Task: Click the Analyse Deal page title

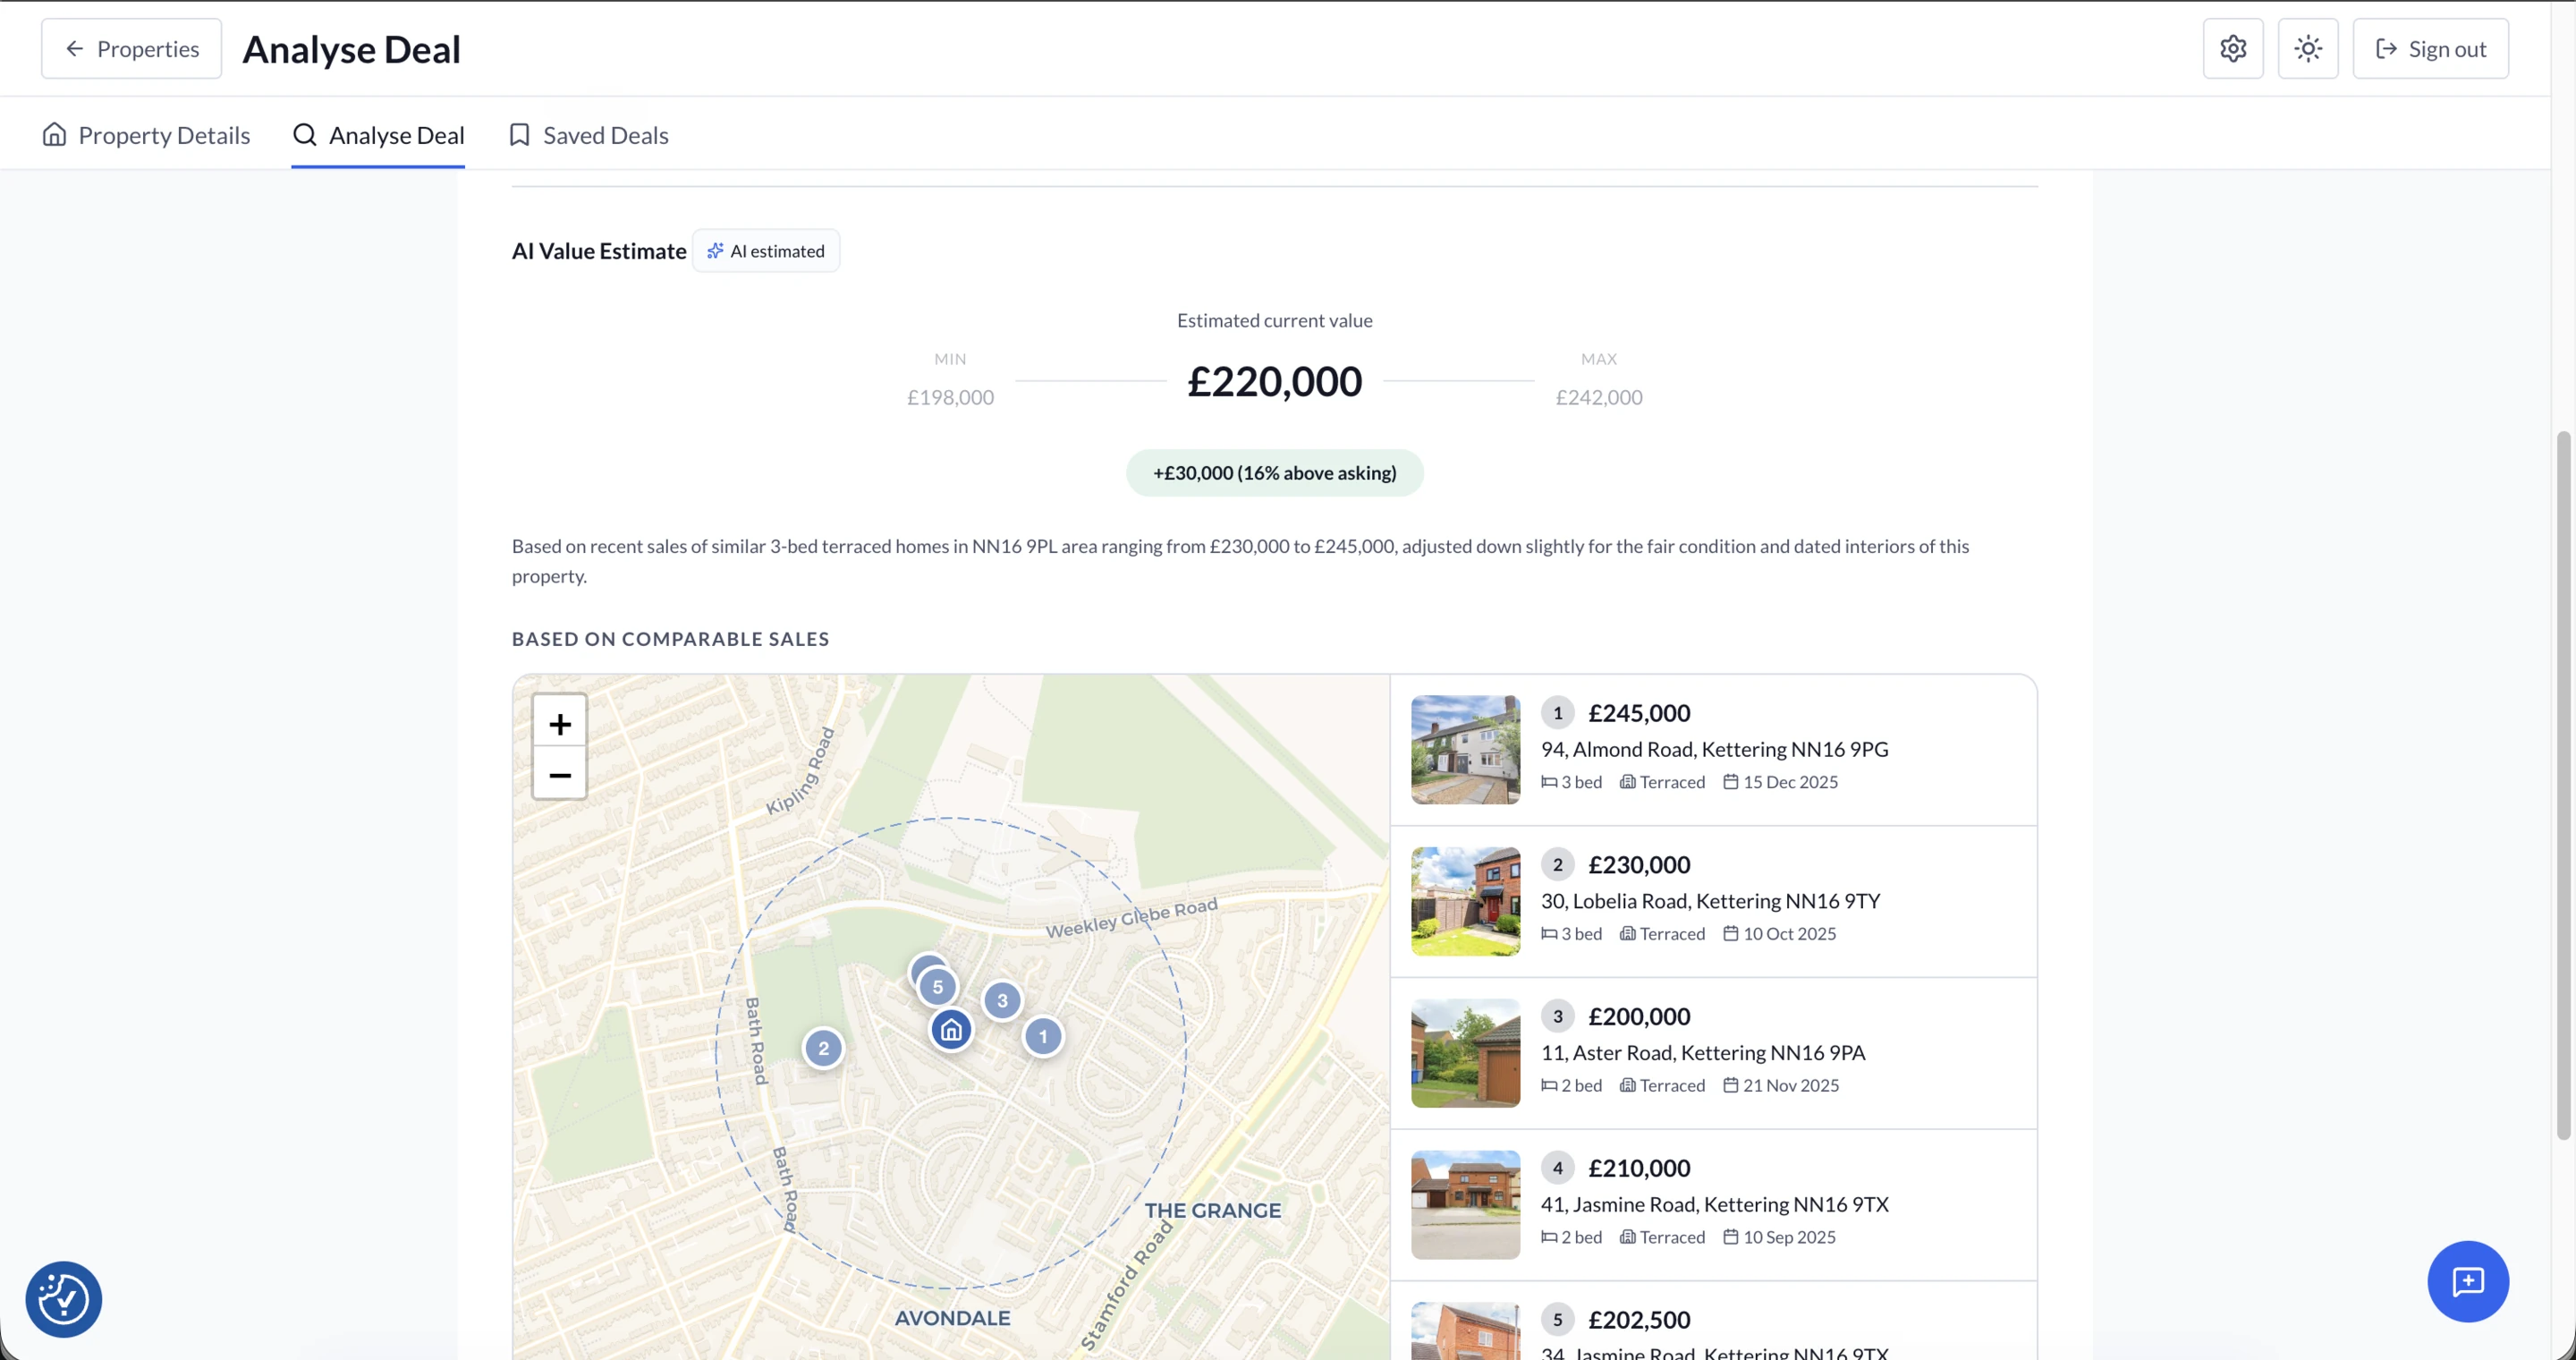Action: pyautogui.click(x=352, y=49)
